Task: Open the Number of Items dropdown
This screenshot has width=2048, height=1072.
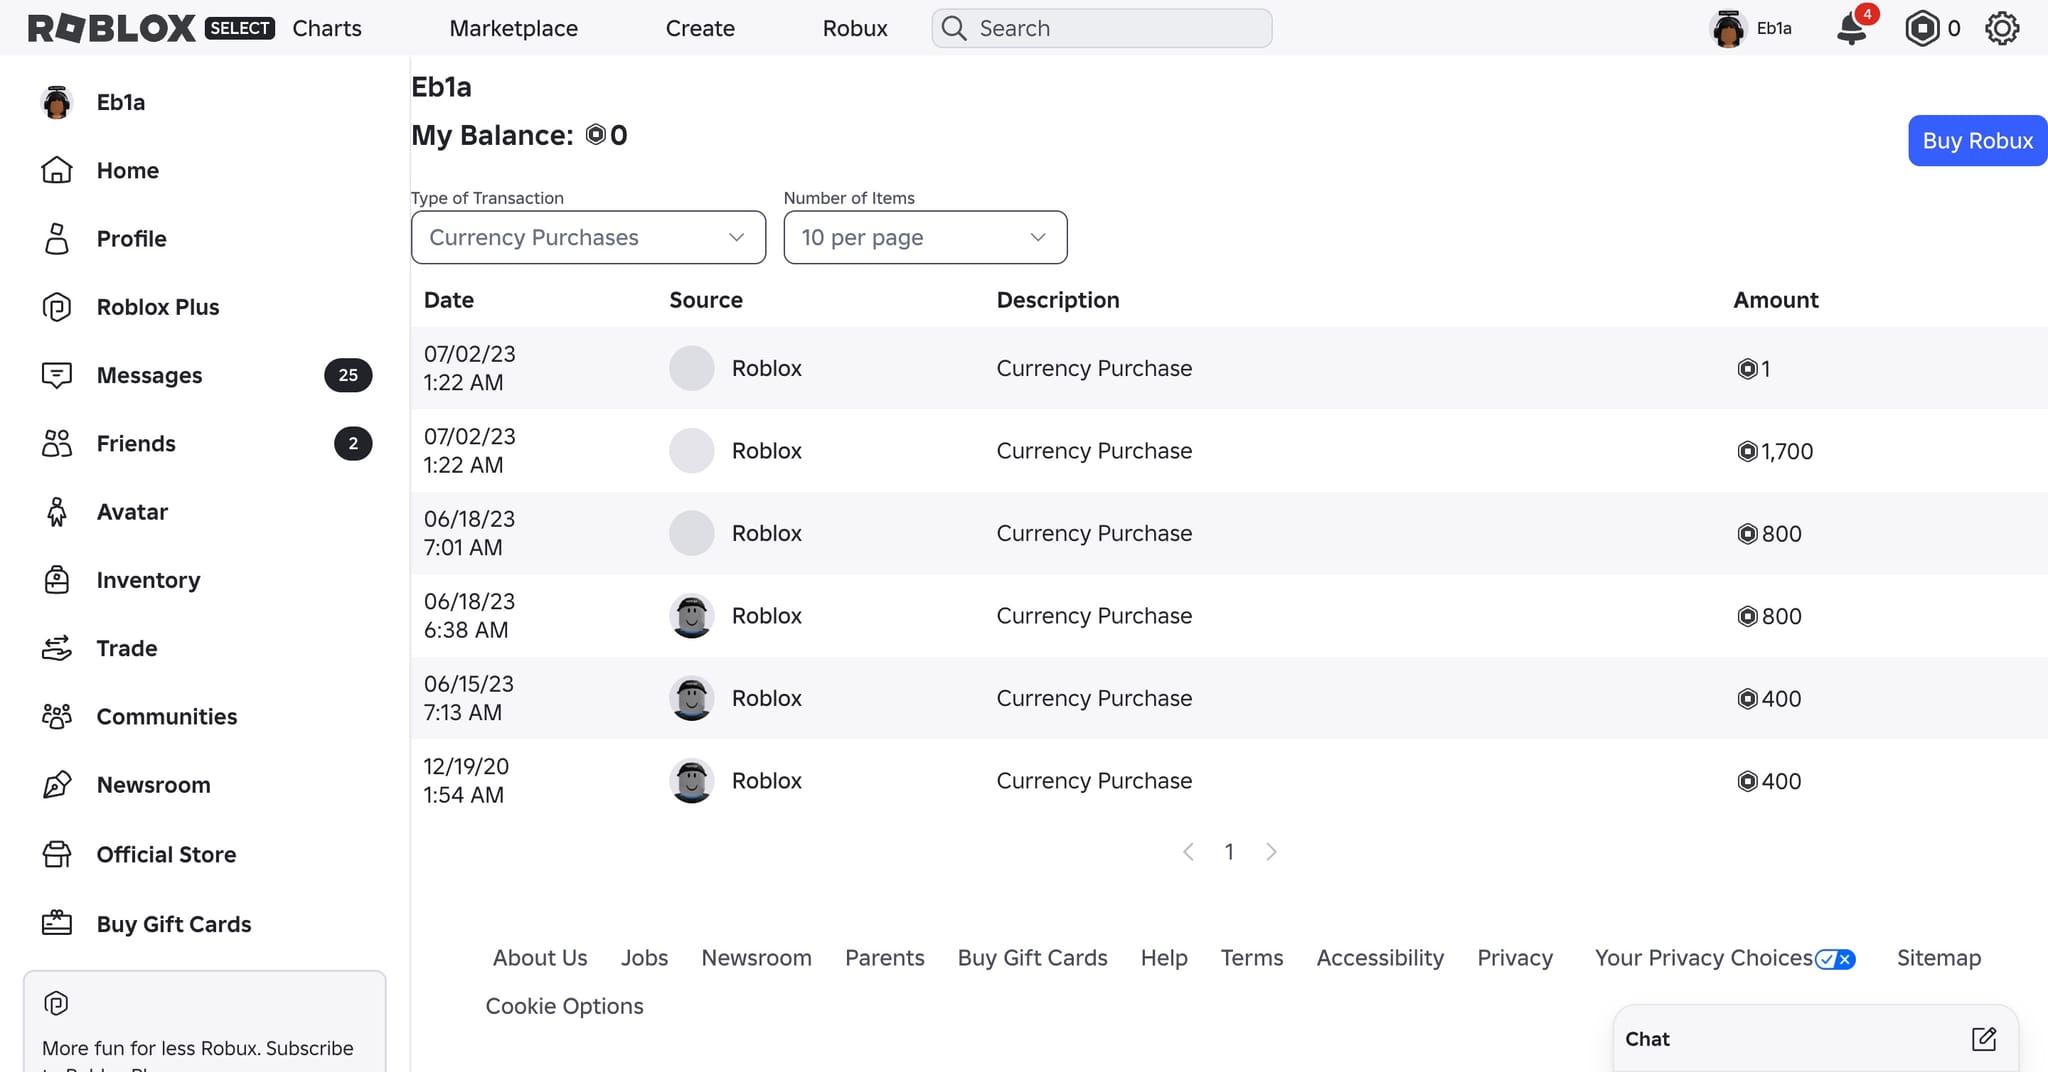Action: [925, 237]
